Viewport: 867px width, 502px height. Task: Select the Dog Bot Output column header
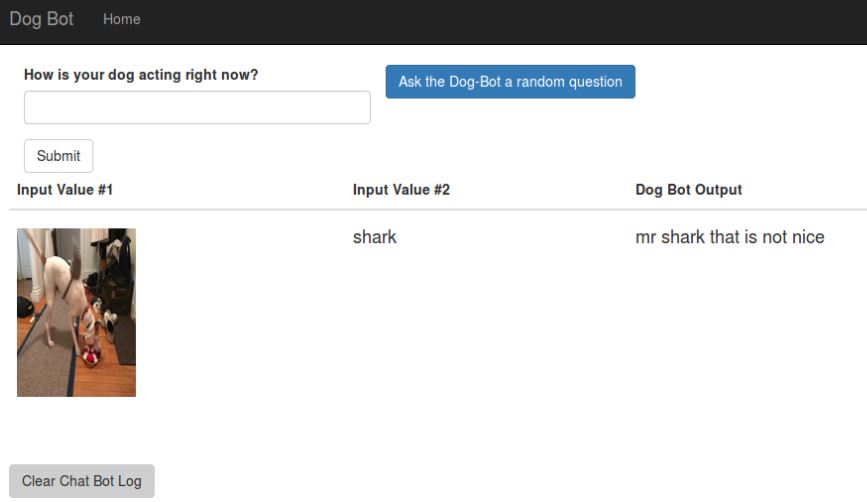click(x=688, y=190)
